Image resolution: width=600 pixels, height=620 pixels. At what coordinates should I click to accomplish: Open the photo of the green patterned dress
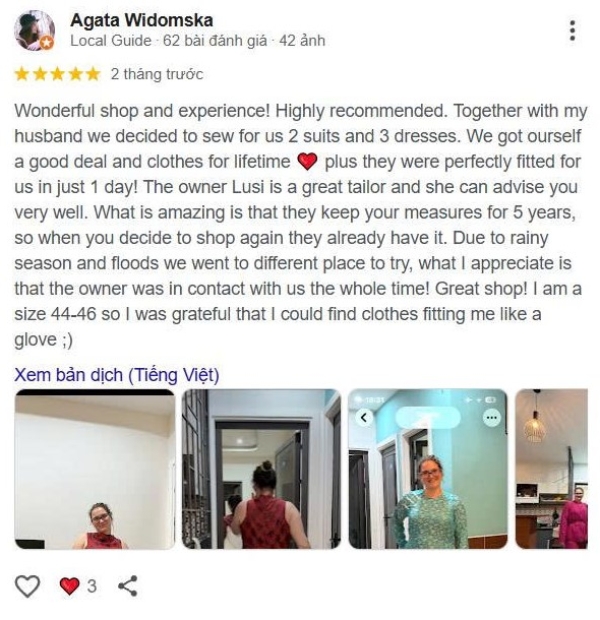click(428, 469)
